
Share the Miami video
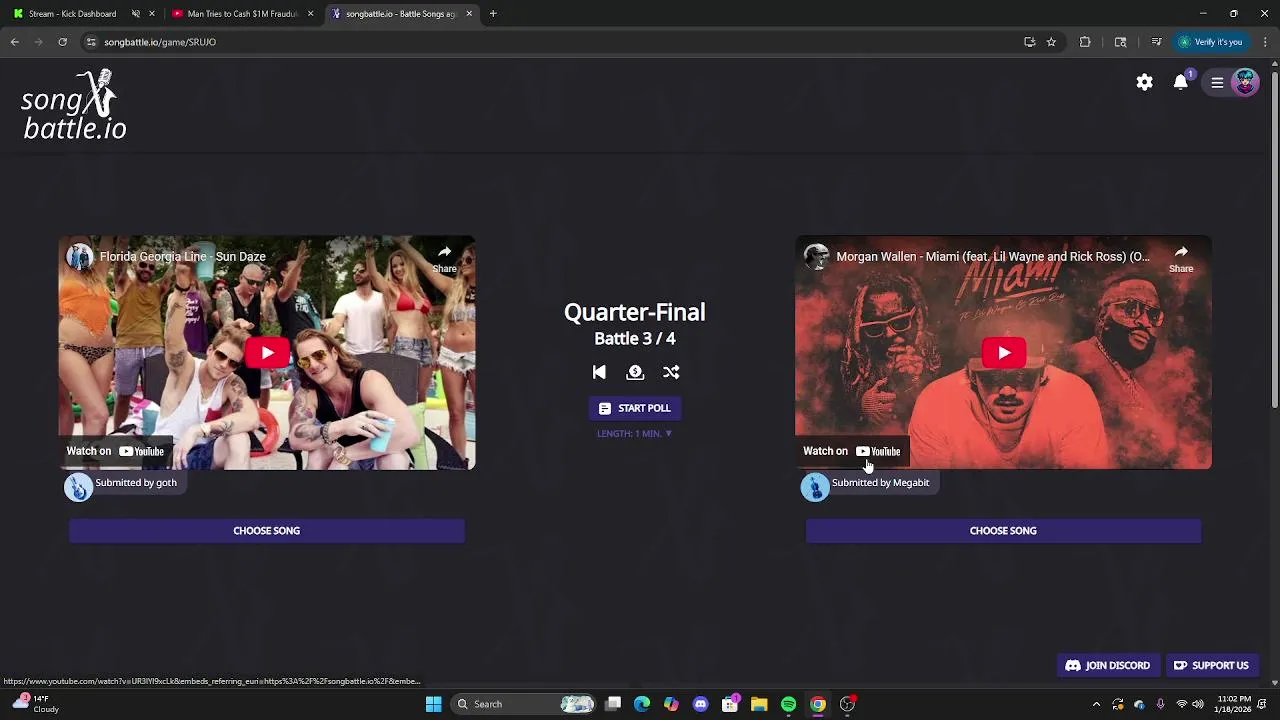[1181, 259]
